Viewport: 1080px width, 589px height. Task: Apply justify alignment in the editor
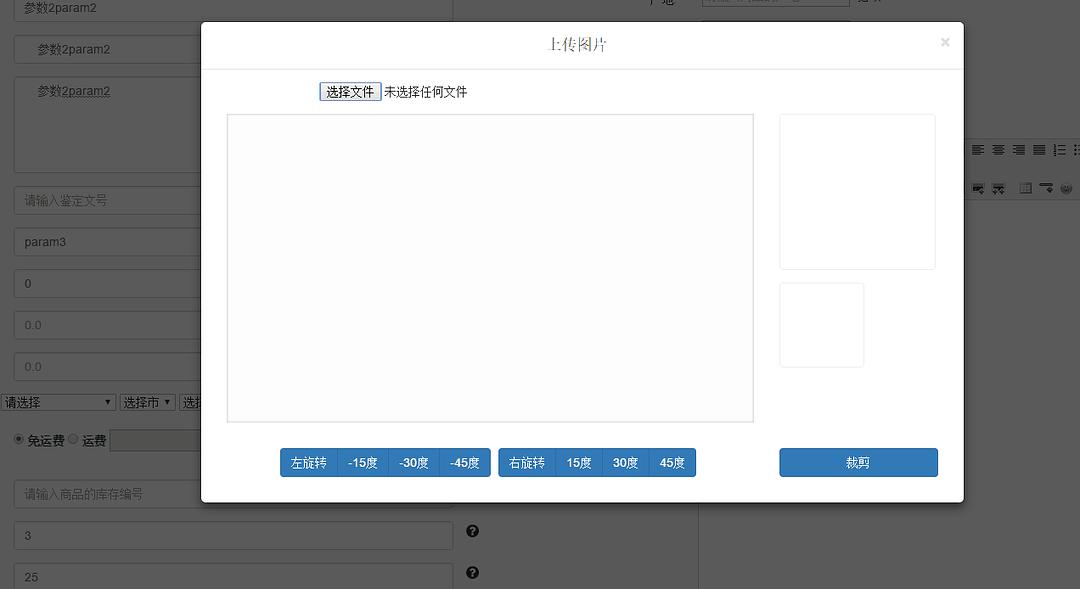[x=1039, y=150]
